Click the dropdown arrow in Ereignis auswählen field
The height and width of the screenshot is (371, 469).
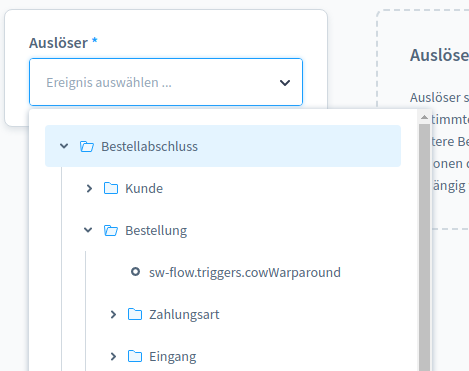pos(285,83)
